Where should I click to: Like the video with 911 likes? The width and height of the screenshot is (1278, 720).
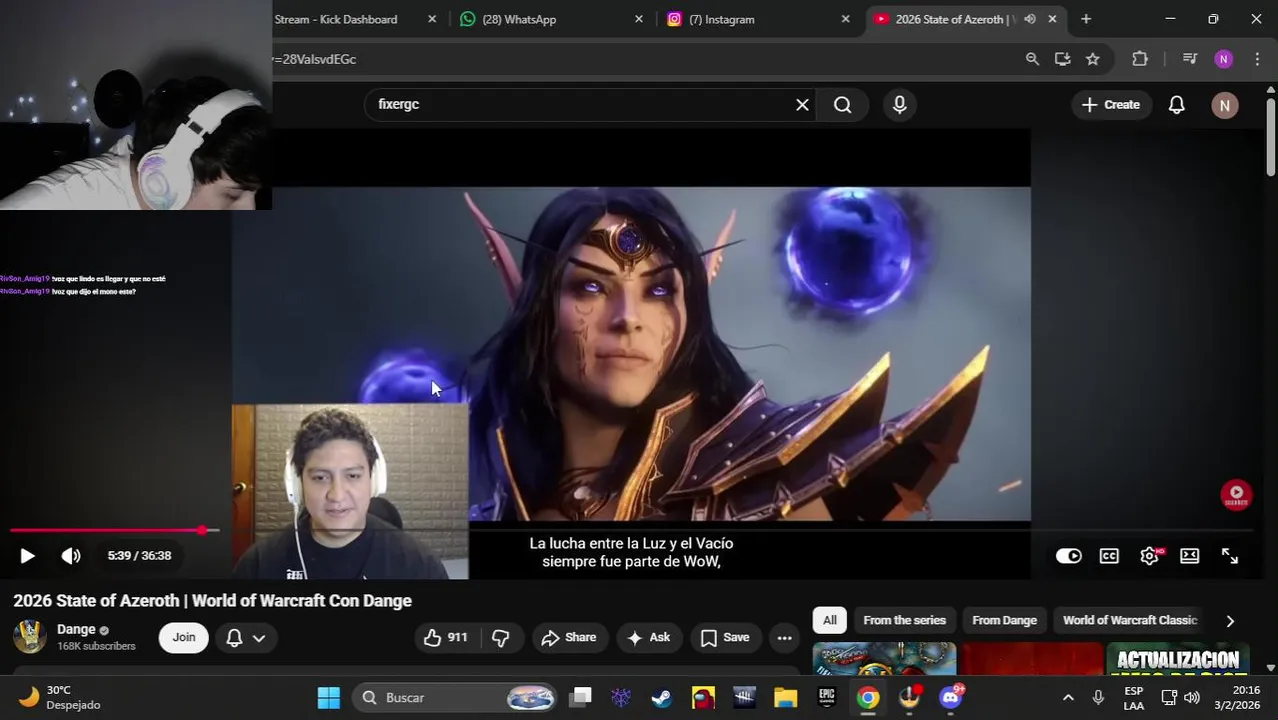click(x=446, y=638)
